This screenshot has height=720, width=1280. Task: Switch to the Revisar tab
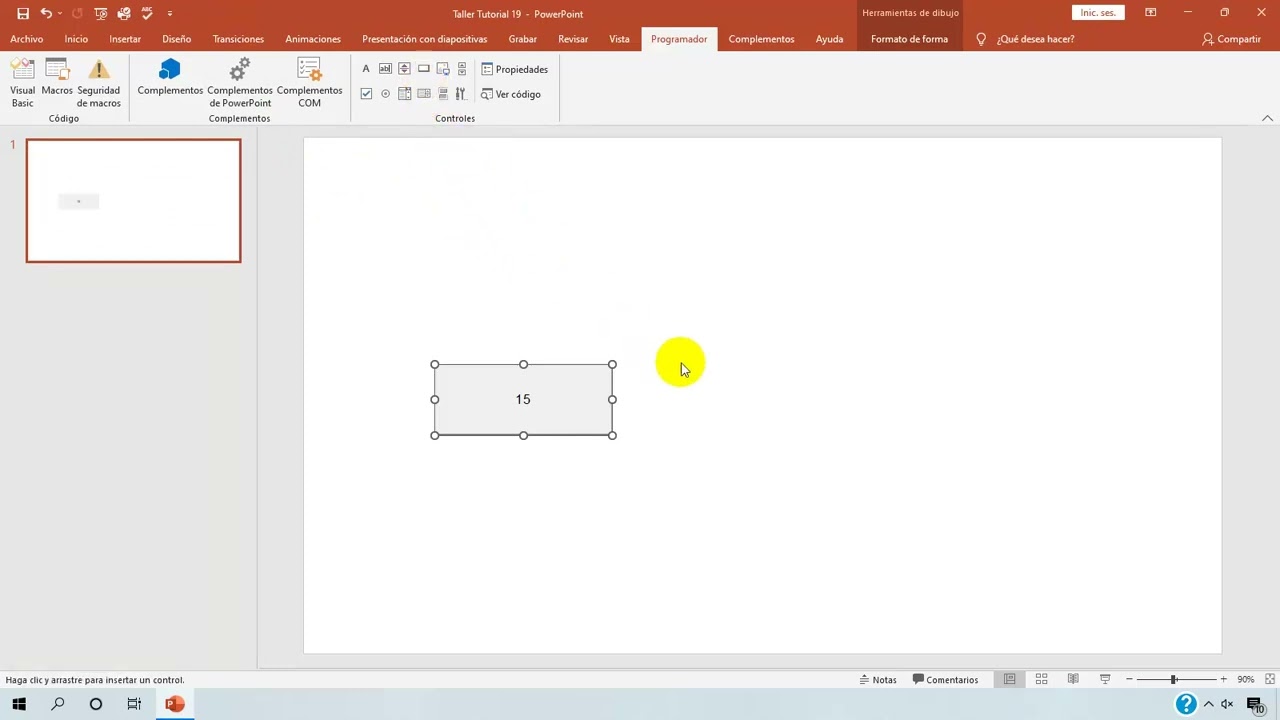(x=573, y=39)
